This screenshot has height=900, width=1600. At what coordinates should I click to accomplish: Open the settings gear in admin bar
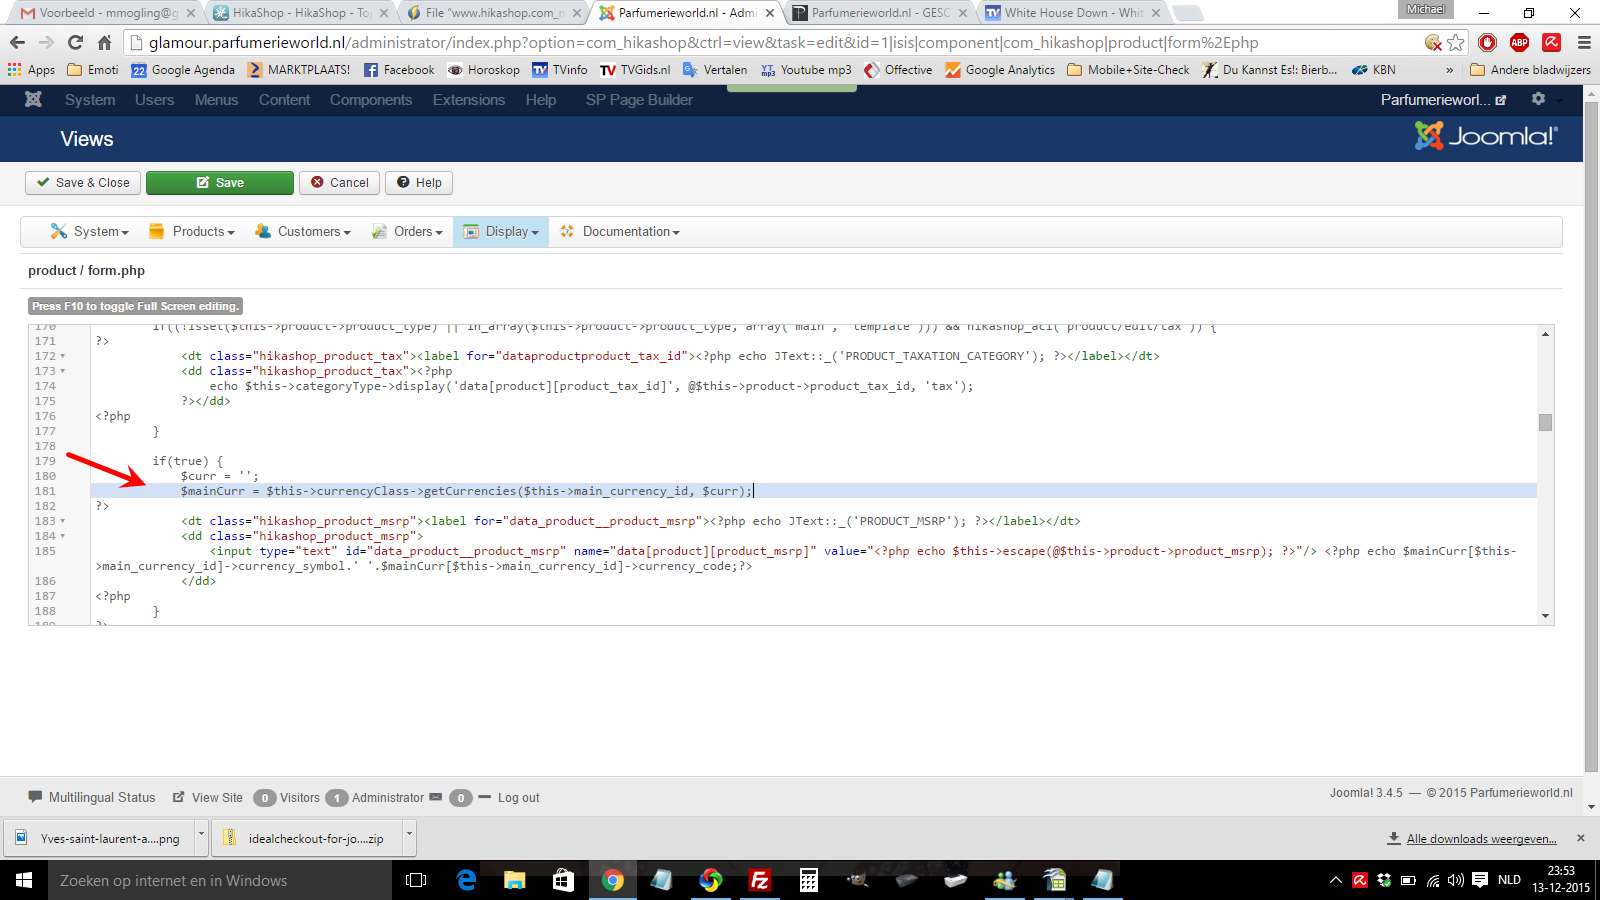(x=1538, y=99)
